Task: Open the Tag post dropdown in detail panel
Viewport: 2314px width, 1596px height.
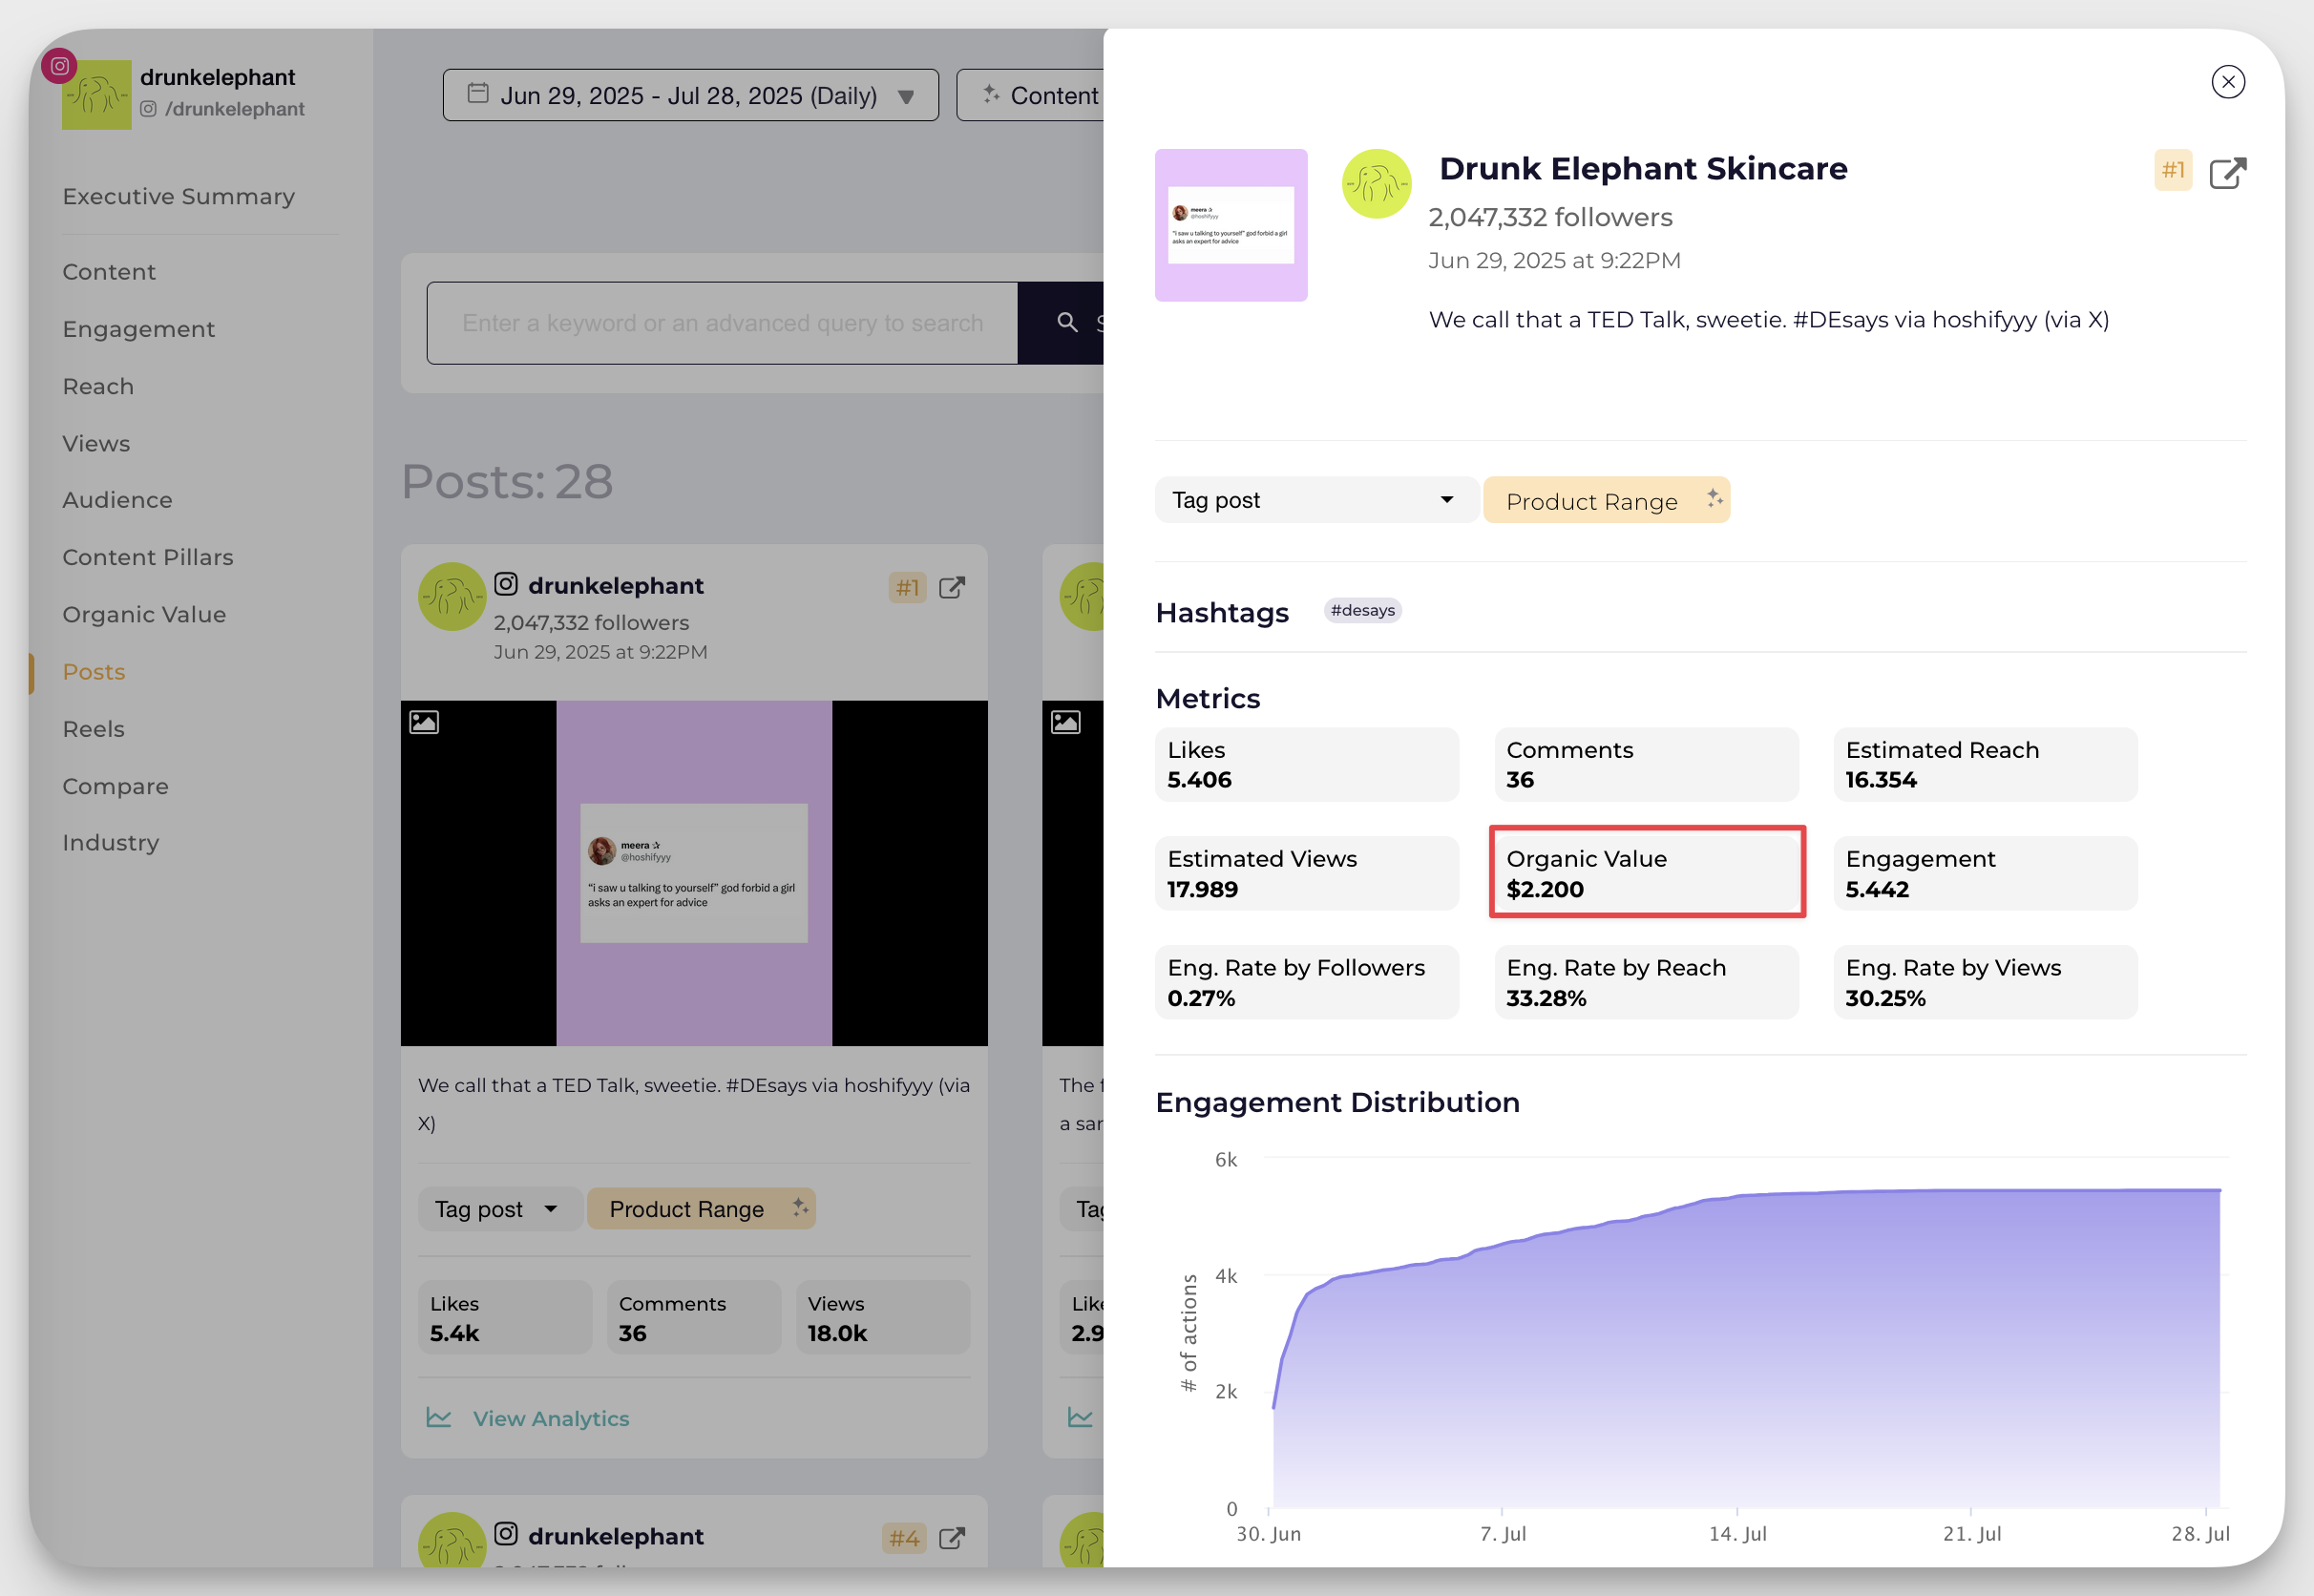Action: [x=1315, y=500]
